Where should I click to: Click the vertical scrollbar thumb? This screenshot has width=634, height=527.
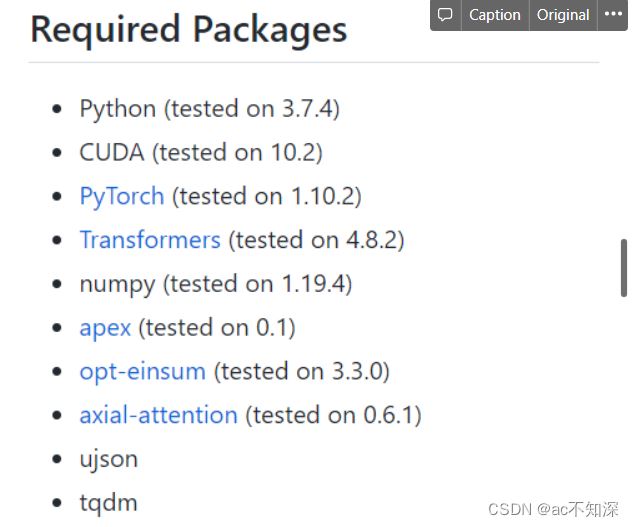click(624, 268)
